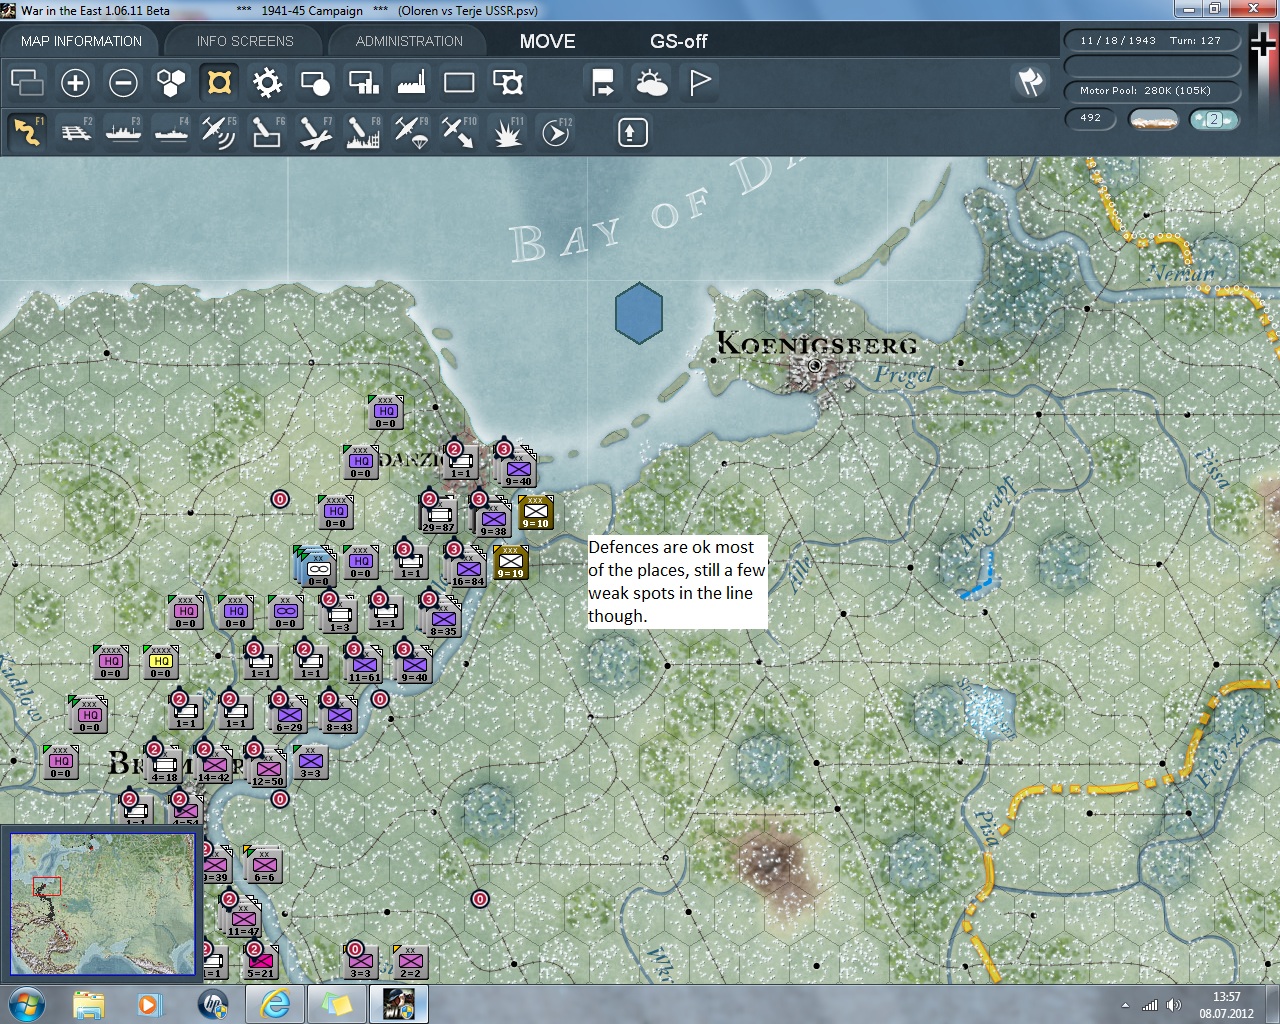Click the date and Turn 127 display
The image size is (1280, 1024).
pyautogui.click(x=1151, y=41)
